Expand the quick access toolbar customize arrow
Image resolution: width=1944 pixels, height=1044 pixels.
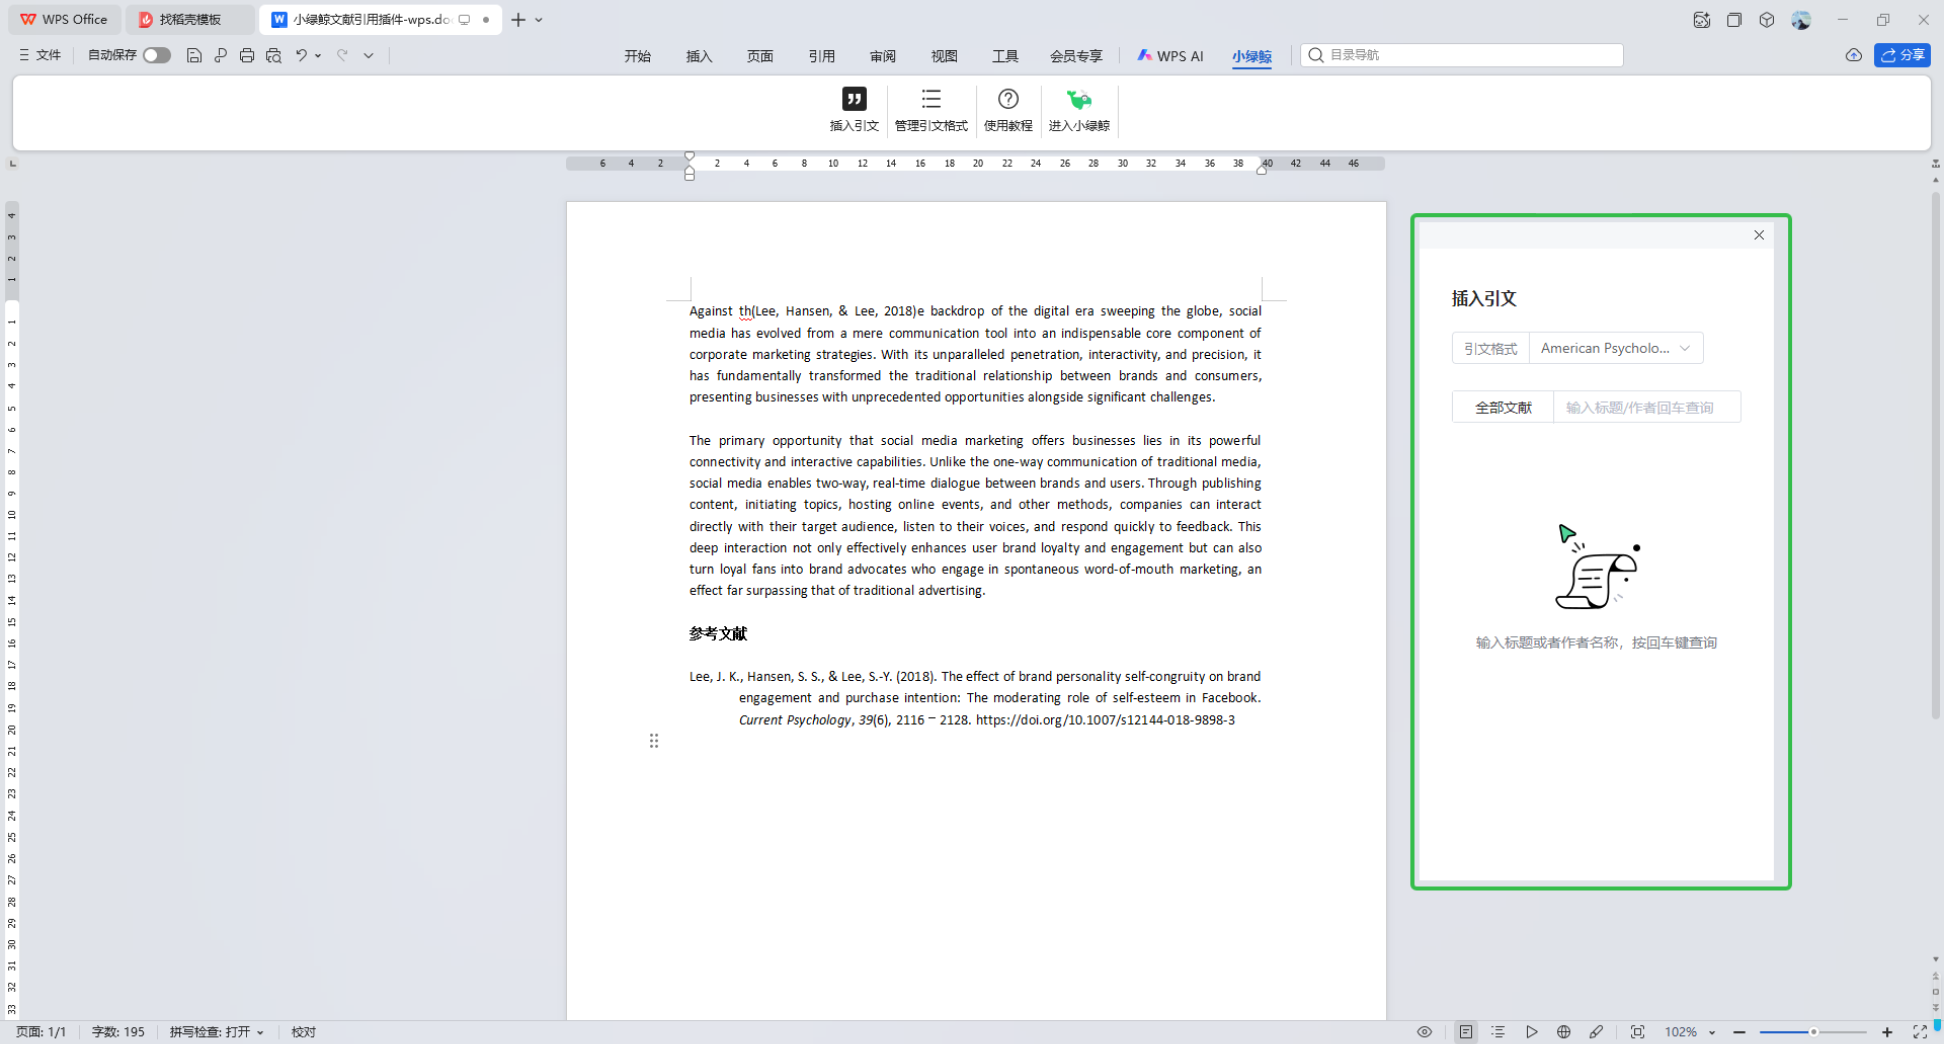pos(368,56)
